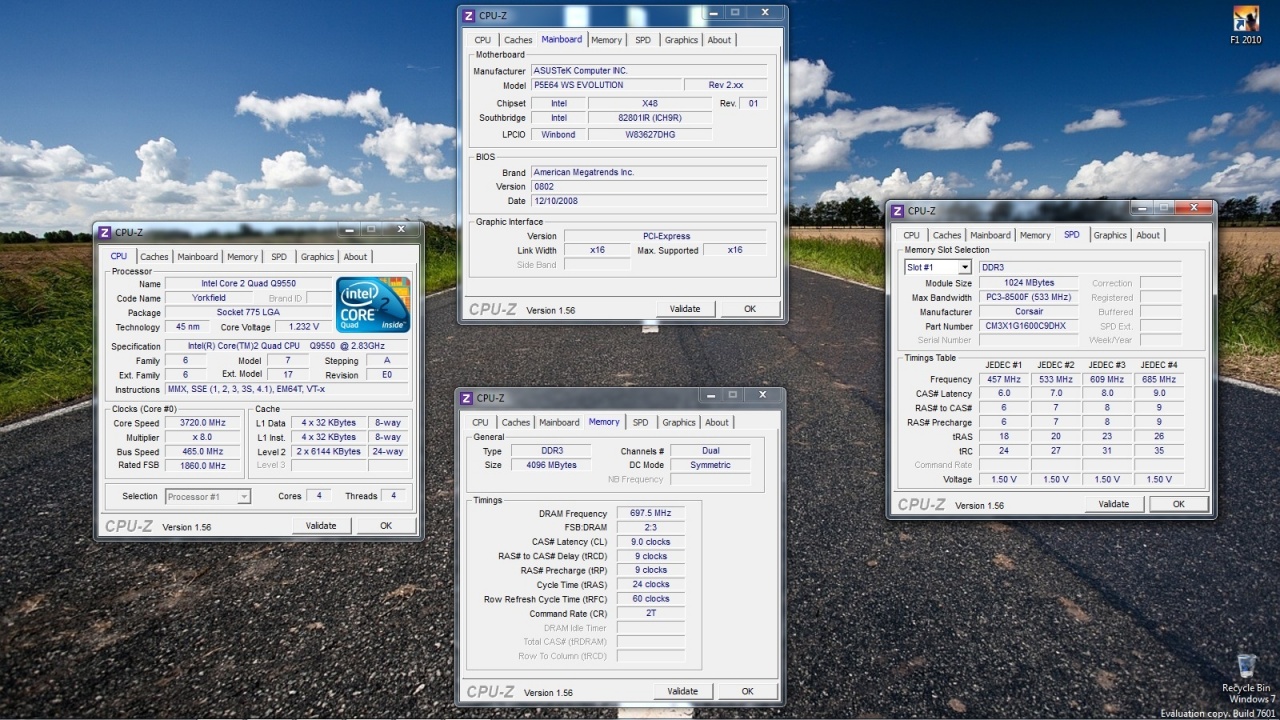Click the CPU-Z title icon in Mainboard window
Viewport: 1280px width, 720px height.
[x=469, y=15]
